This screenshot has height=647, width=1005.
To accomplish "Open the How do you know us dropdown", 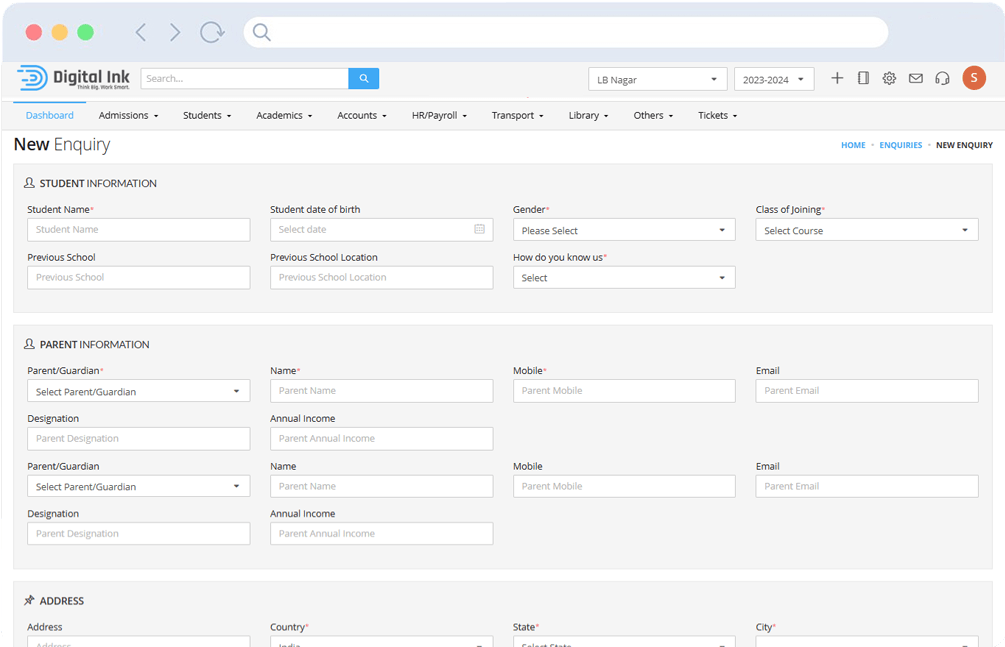I will click(x=624, y=278).
